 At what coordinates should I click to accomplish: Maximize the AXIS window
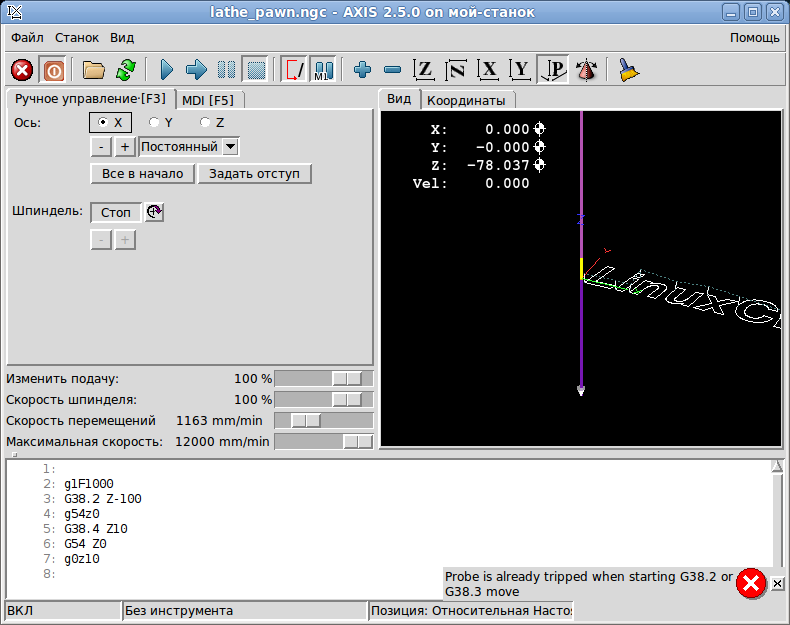point(753,12)
